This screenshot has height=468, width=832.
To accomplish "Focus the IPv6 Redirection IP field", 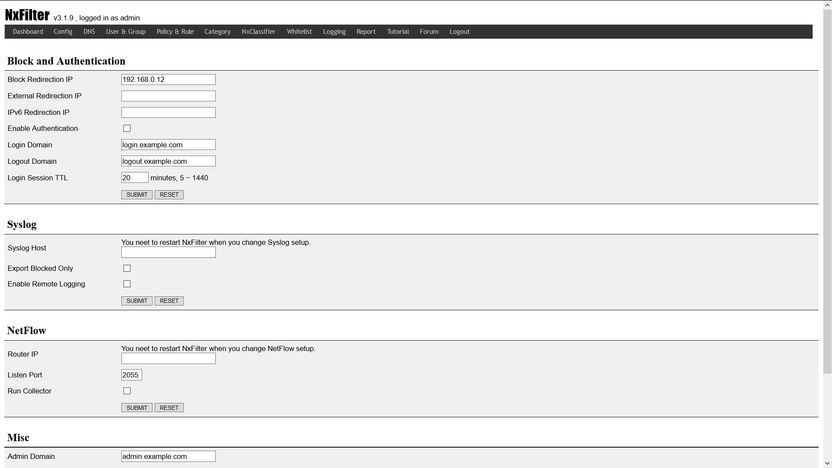I will [x=168, y=112].
